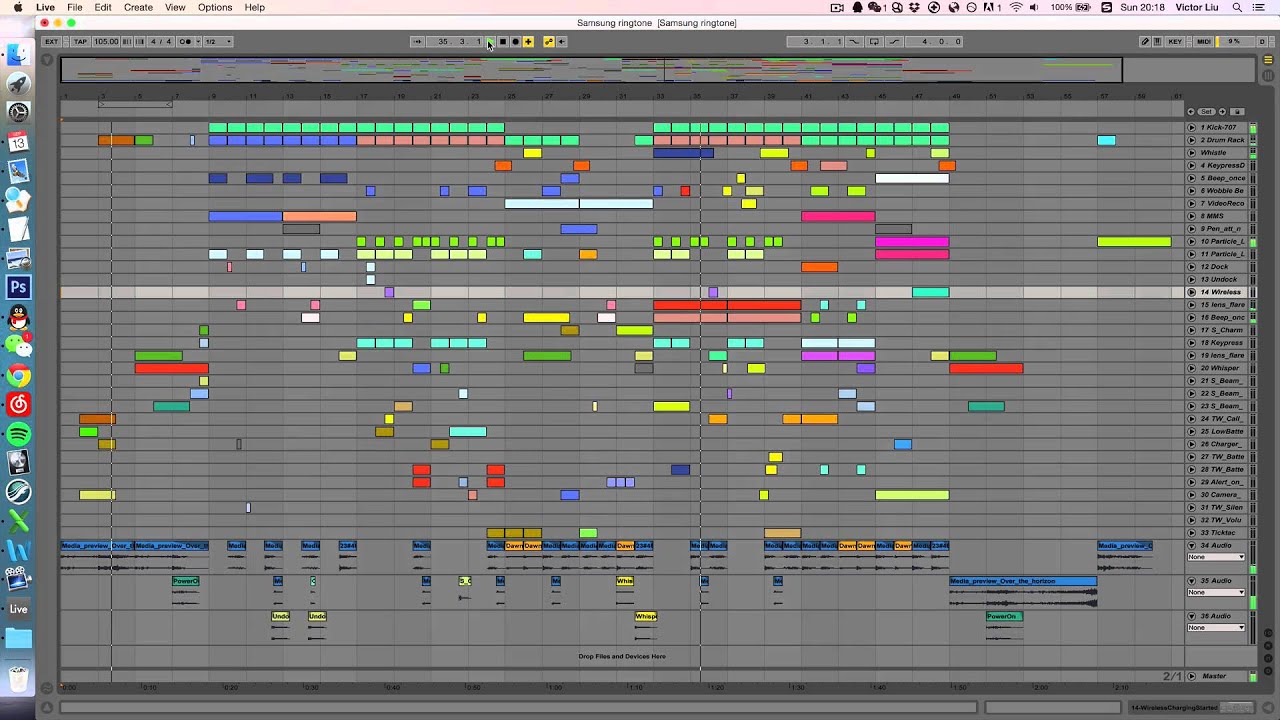Open the Help menu
The image size is (1280, 720).
pos(255,7)
